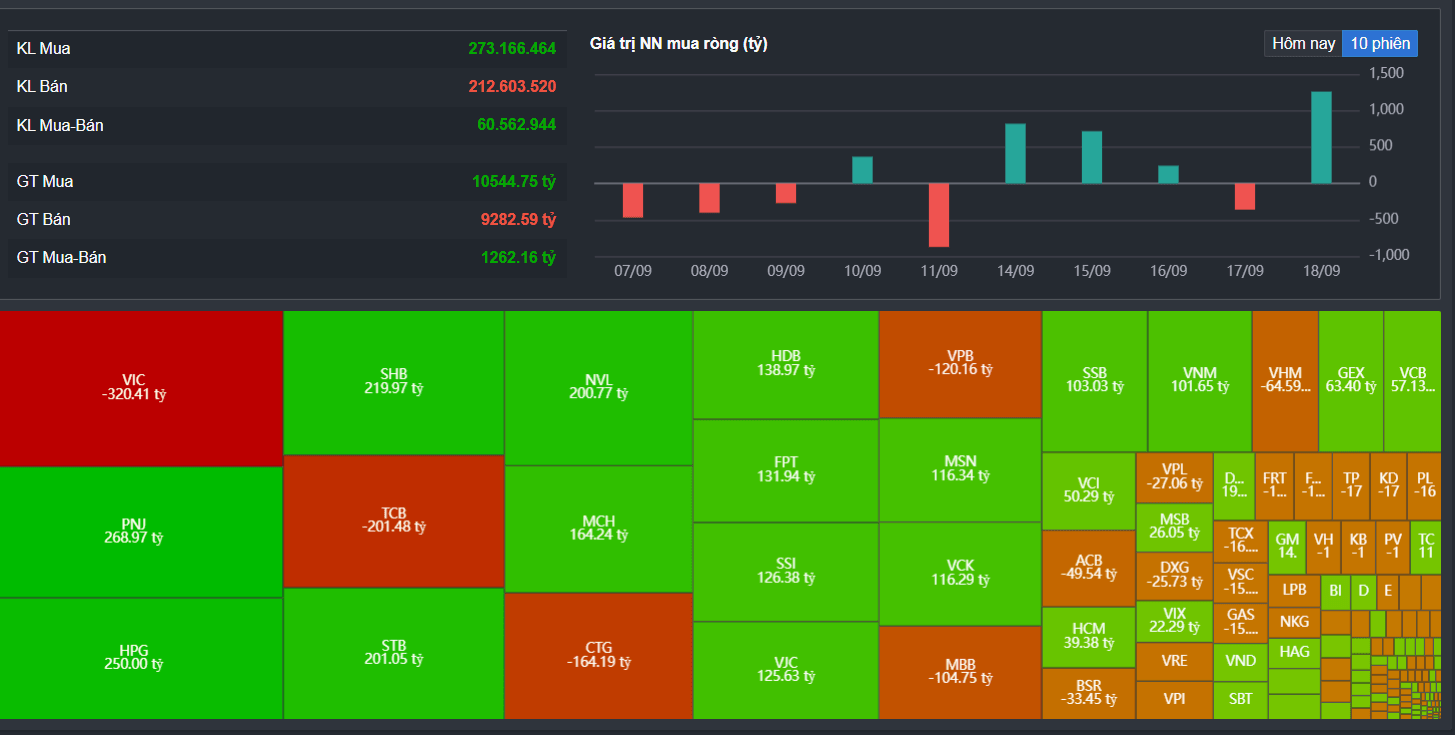
Task: Click the HPG 250.00 tỷ tile
Action: (141, 658)
